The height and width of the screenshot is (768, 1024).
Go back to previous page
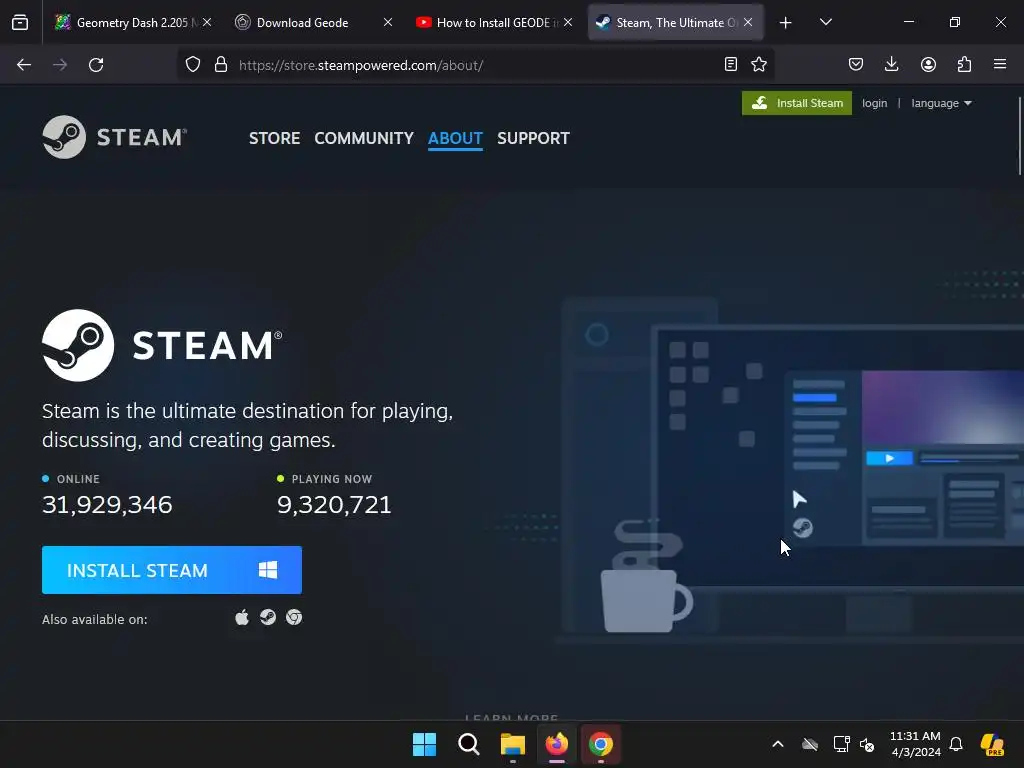click(24, 65)
